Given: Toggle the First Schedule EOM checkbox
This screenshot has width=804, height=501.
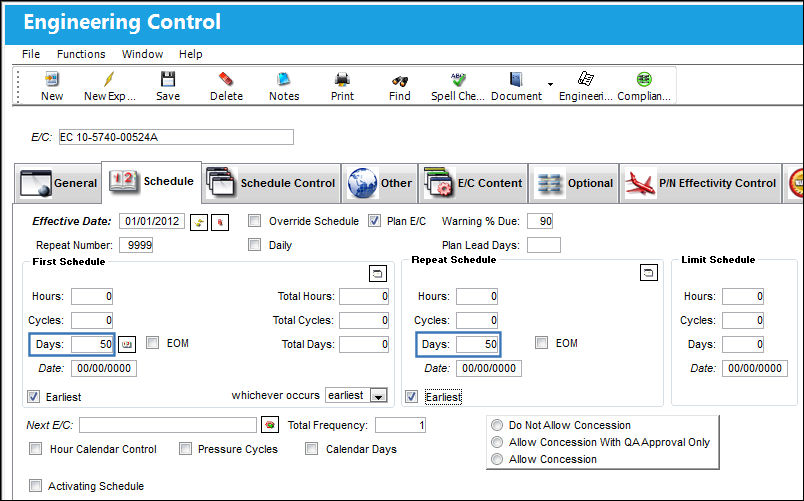Looking at the screenshot, I should click(152, 343).
